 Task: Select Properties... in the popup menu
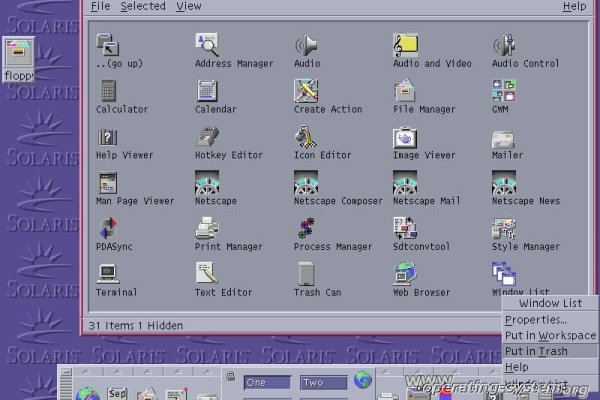pyautogui.click(x=536, y=320)
